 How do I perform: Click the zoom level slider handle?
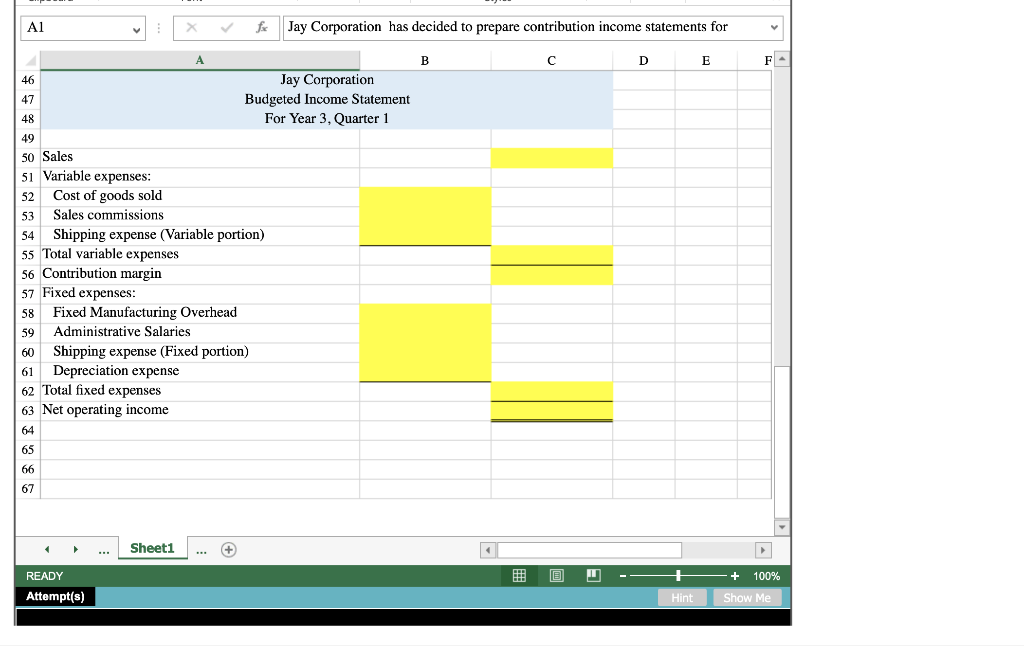[678, 575]
